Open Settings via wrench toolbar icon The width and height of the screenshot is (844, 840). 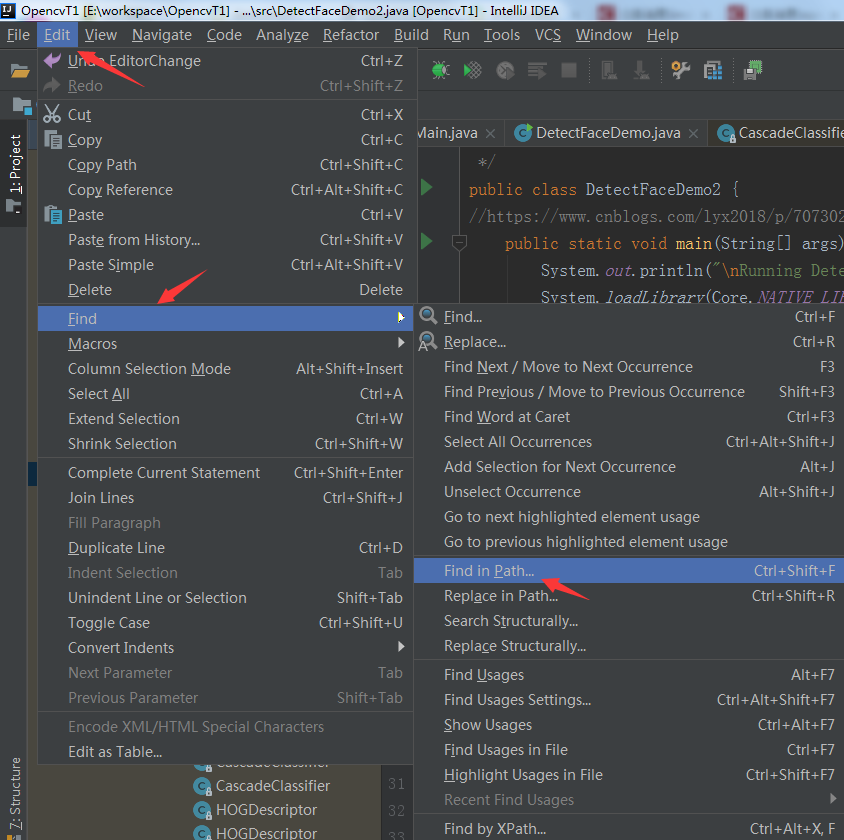(680, 70)
